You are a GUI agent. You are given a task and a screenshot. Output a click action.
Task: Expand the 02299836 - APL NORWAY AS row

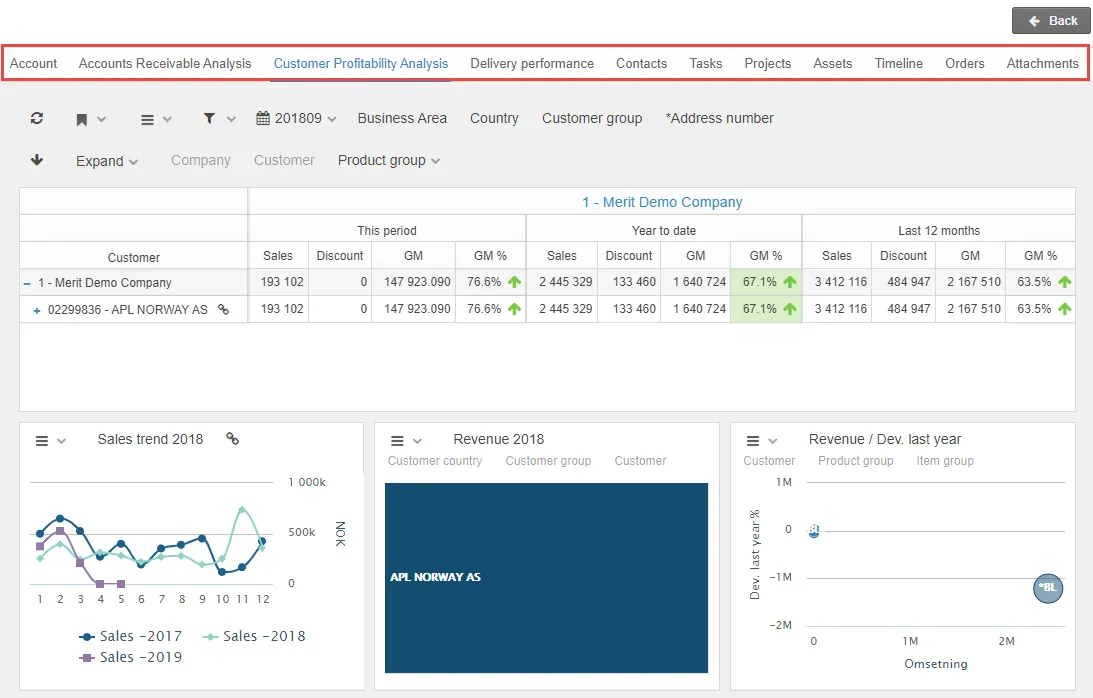click(37, 311)
